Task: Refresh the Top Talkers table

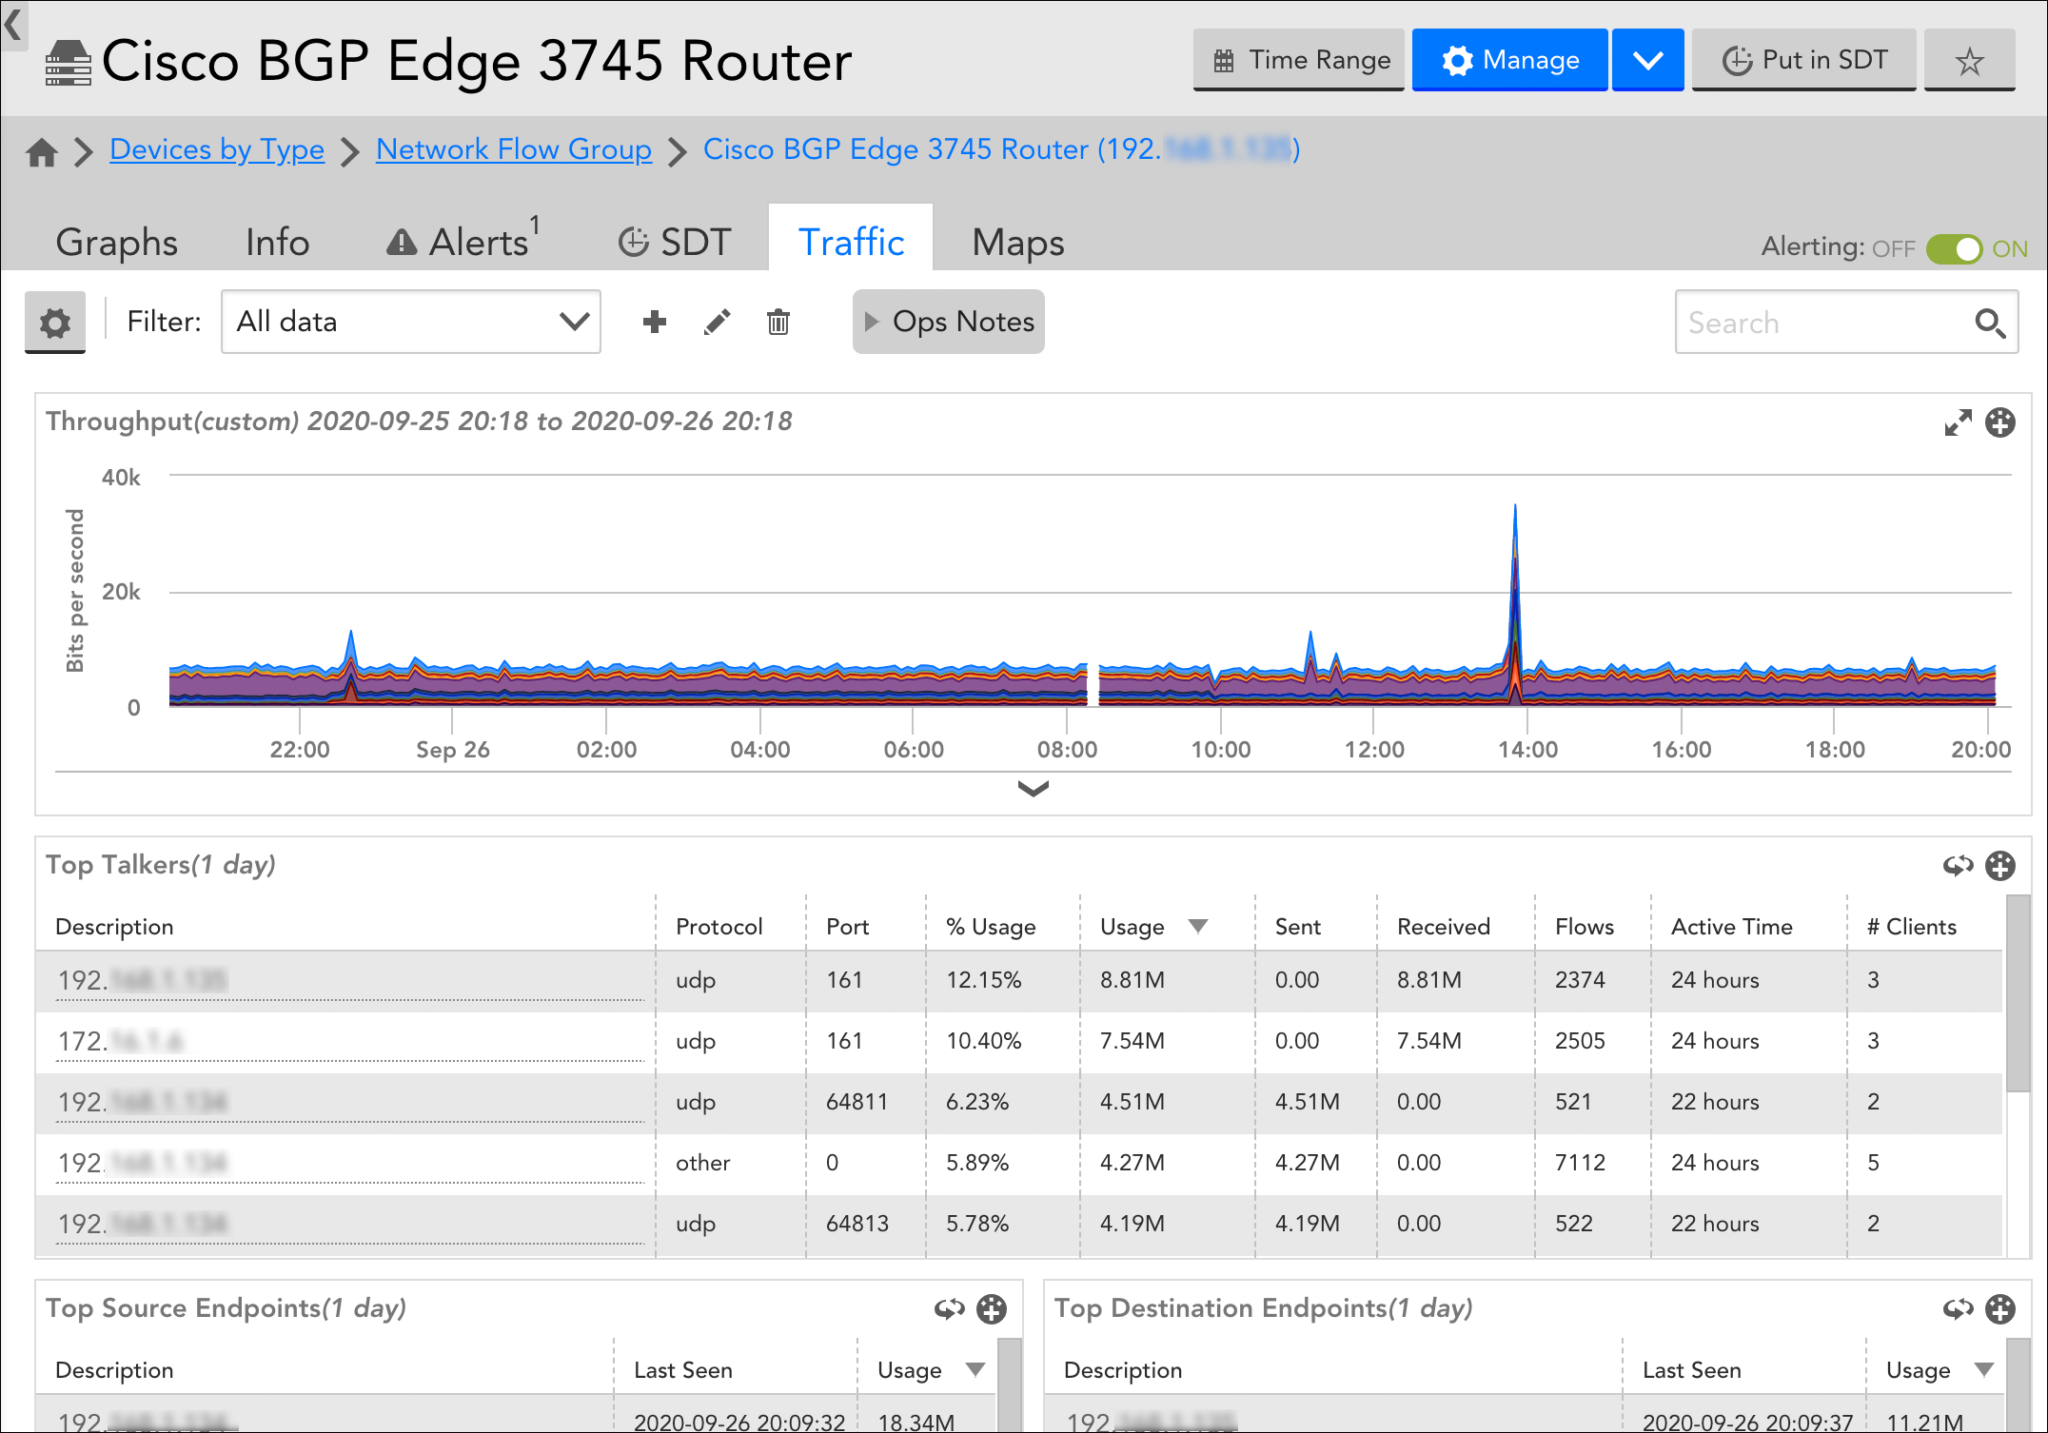Action: [1957, 866]
